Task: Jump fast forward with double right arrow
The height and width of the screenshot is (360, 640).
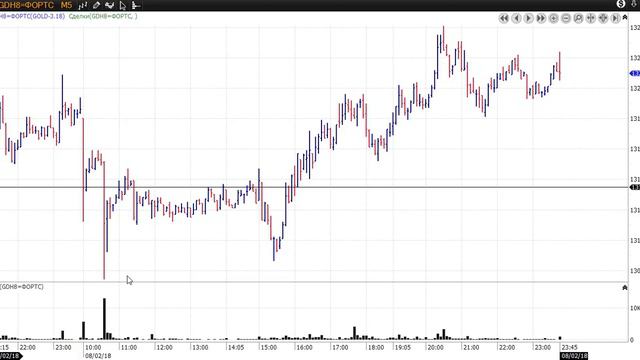Action: (x=541, y=18)
